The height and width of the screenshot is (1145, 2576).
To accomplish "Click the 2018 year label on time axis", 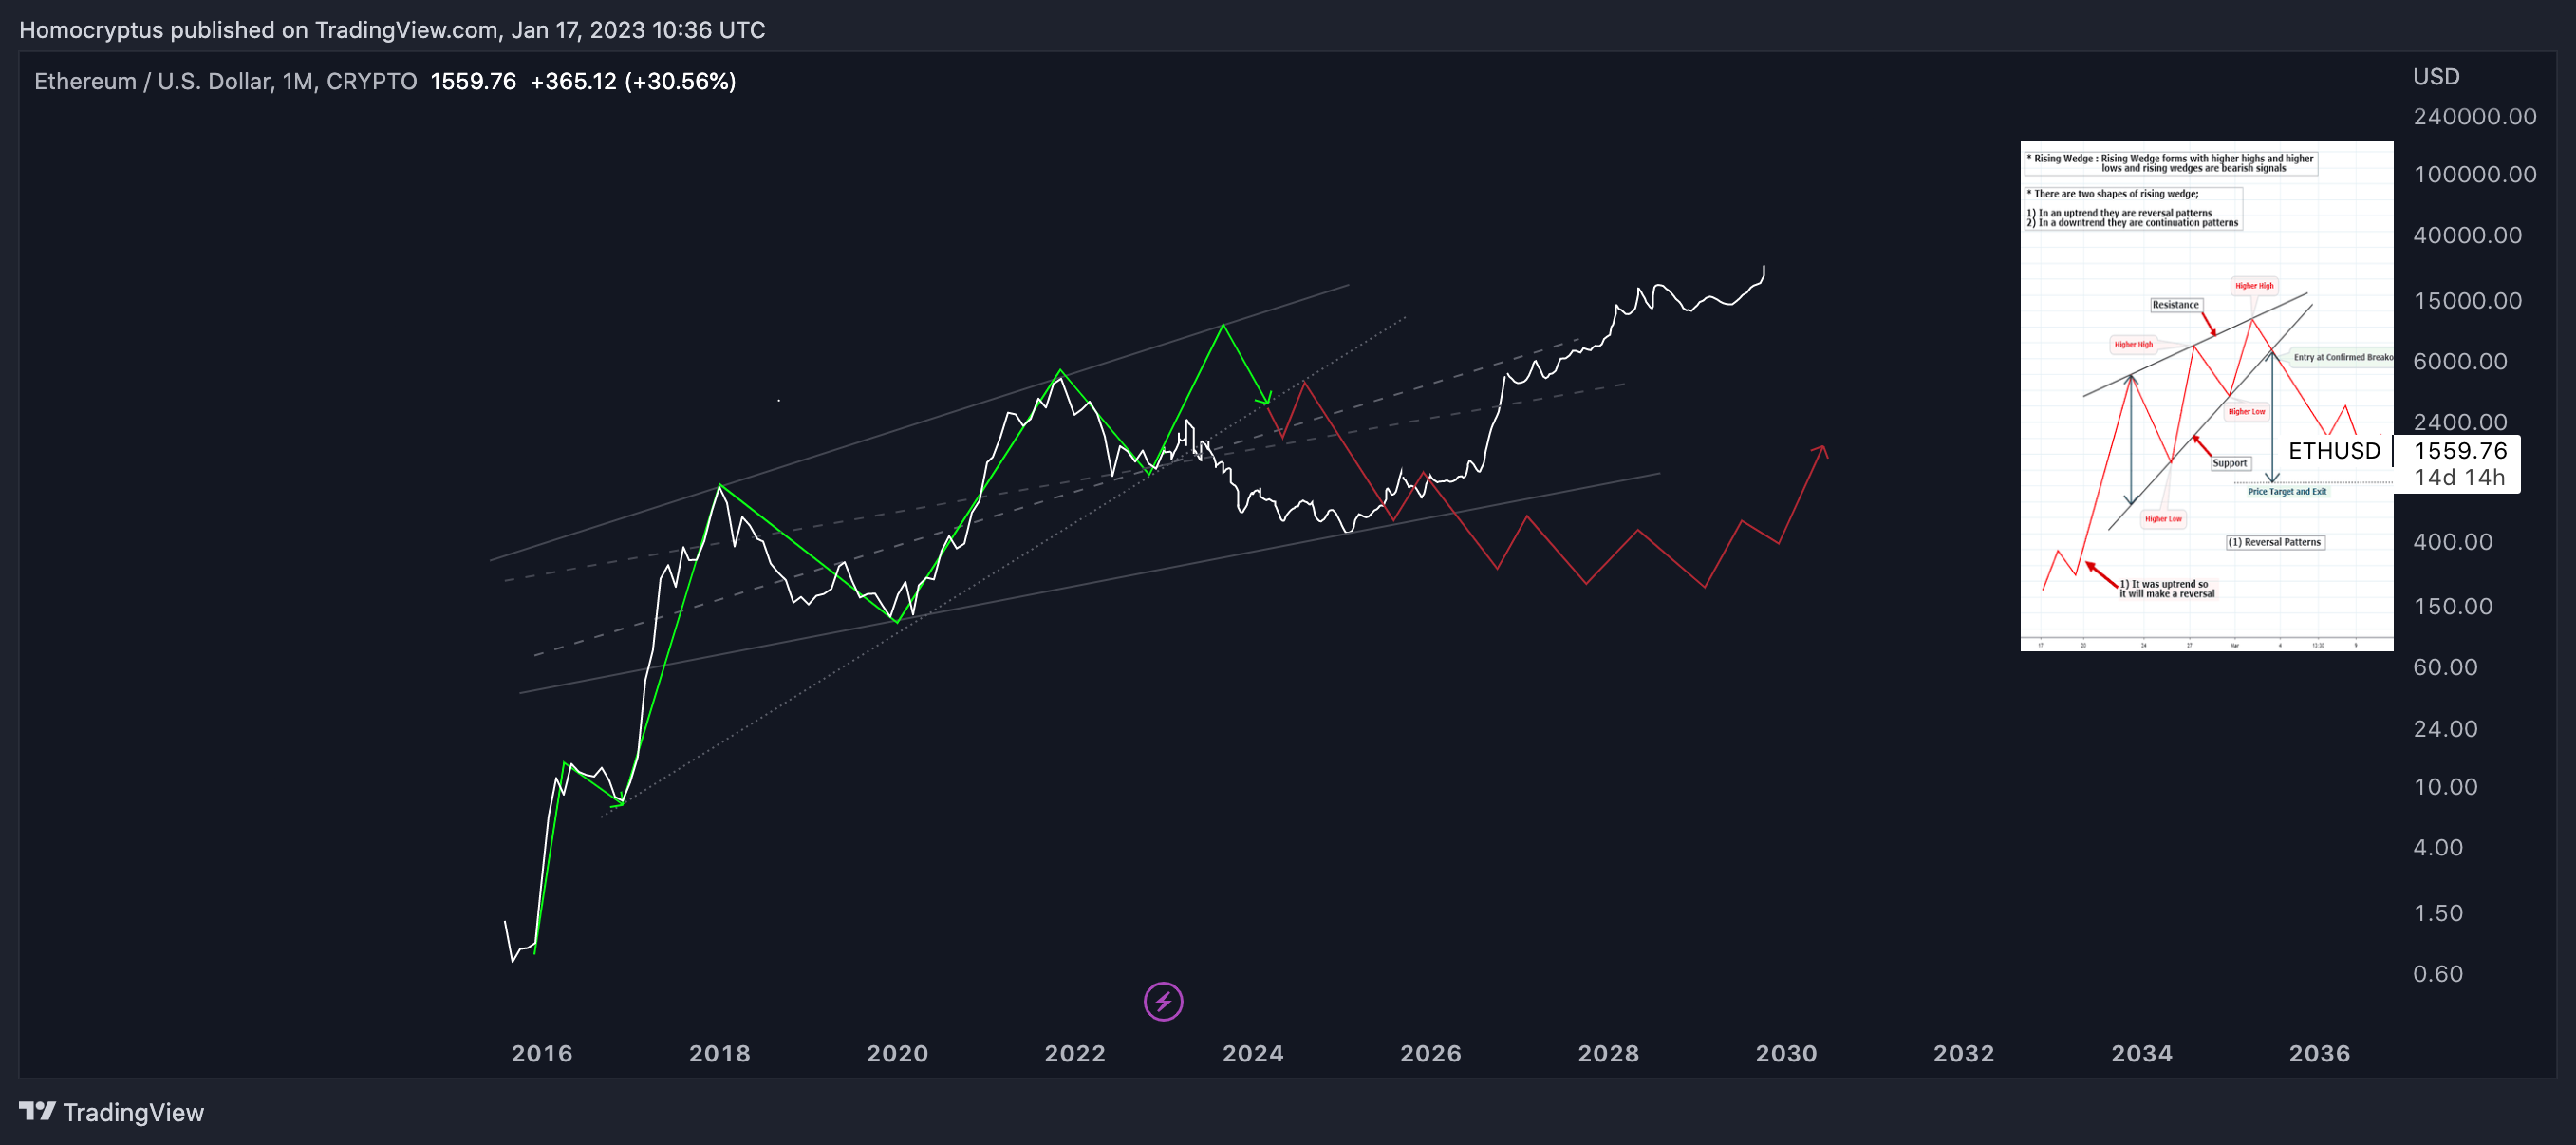I will (720, 1053).
